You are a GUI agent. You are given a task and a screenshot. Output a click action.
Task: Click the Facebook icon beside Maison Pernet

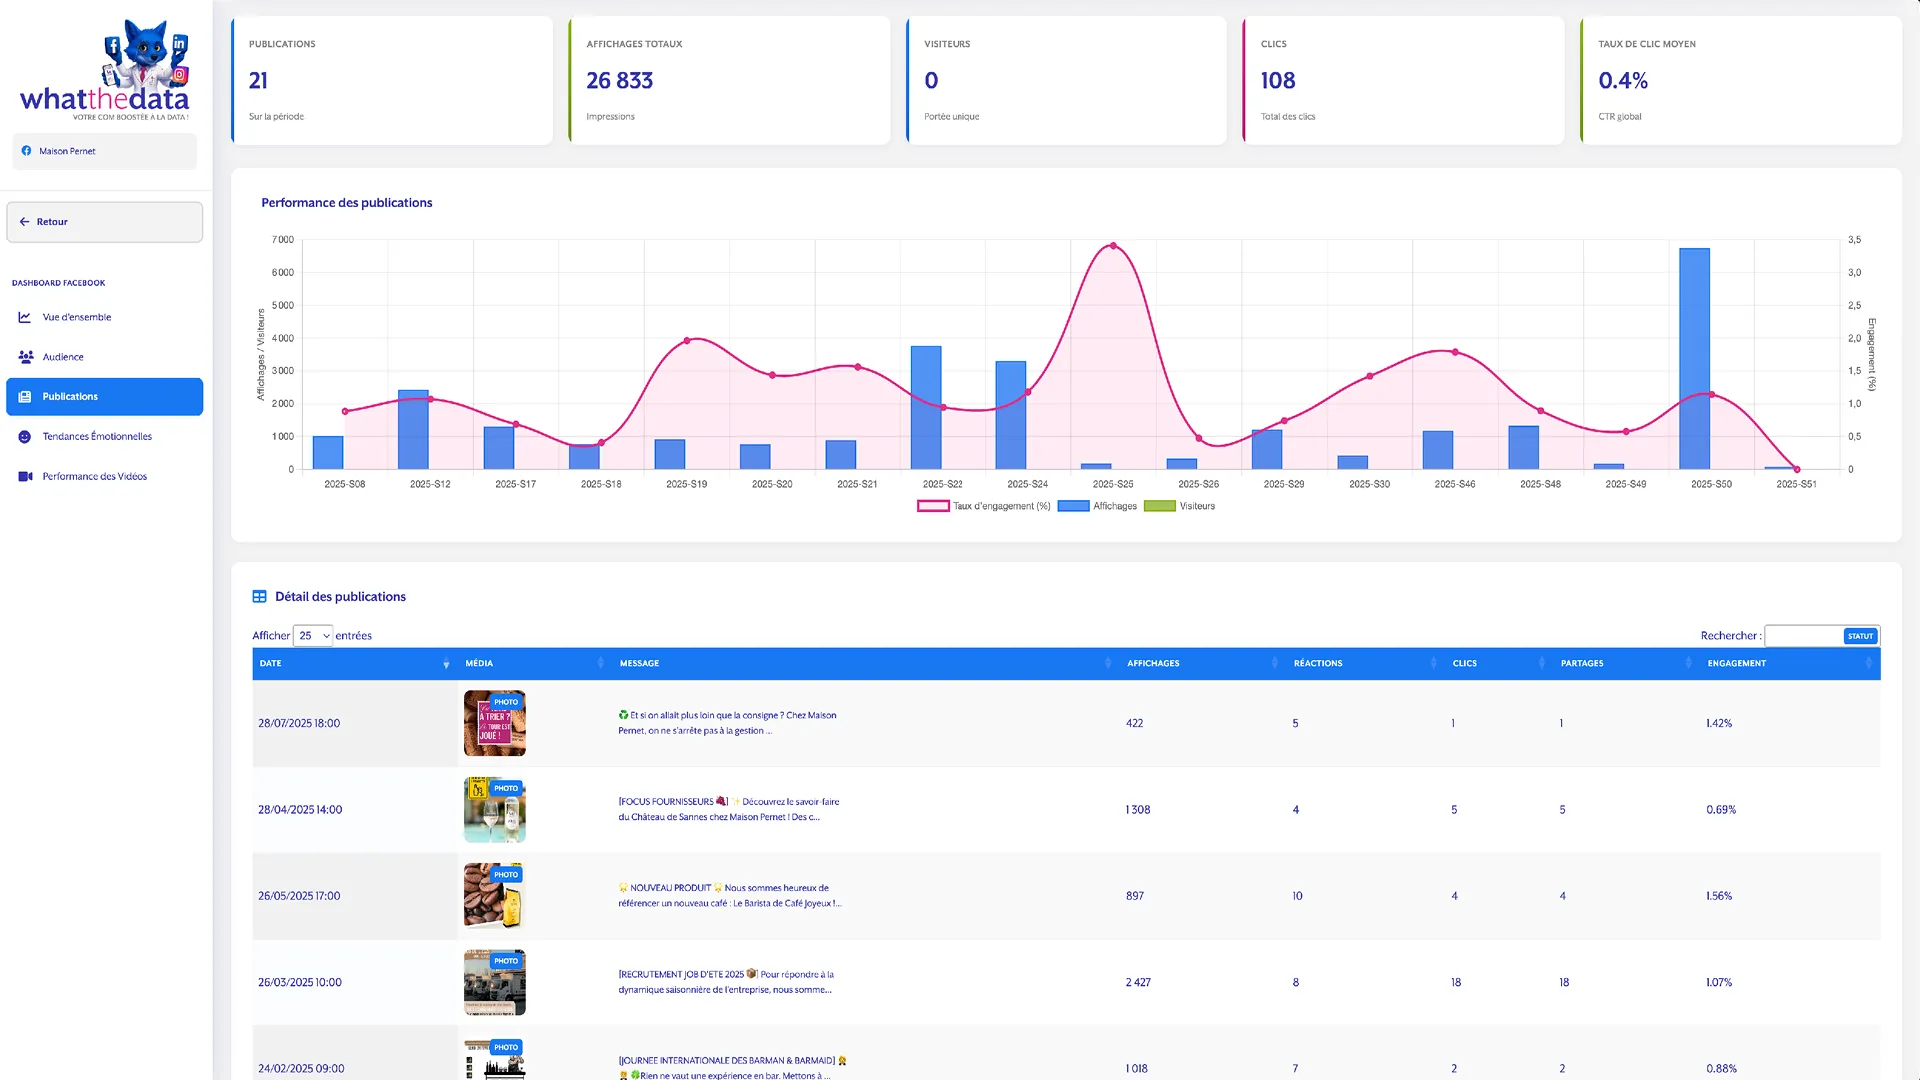click(x=27, y=151)
